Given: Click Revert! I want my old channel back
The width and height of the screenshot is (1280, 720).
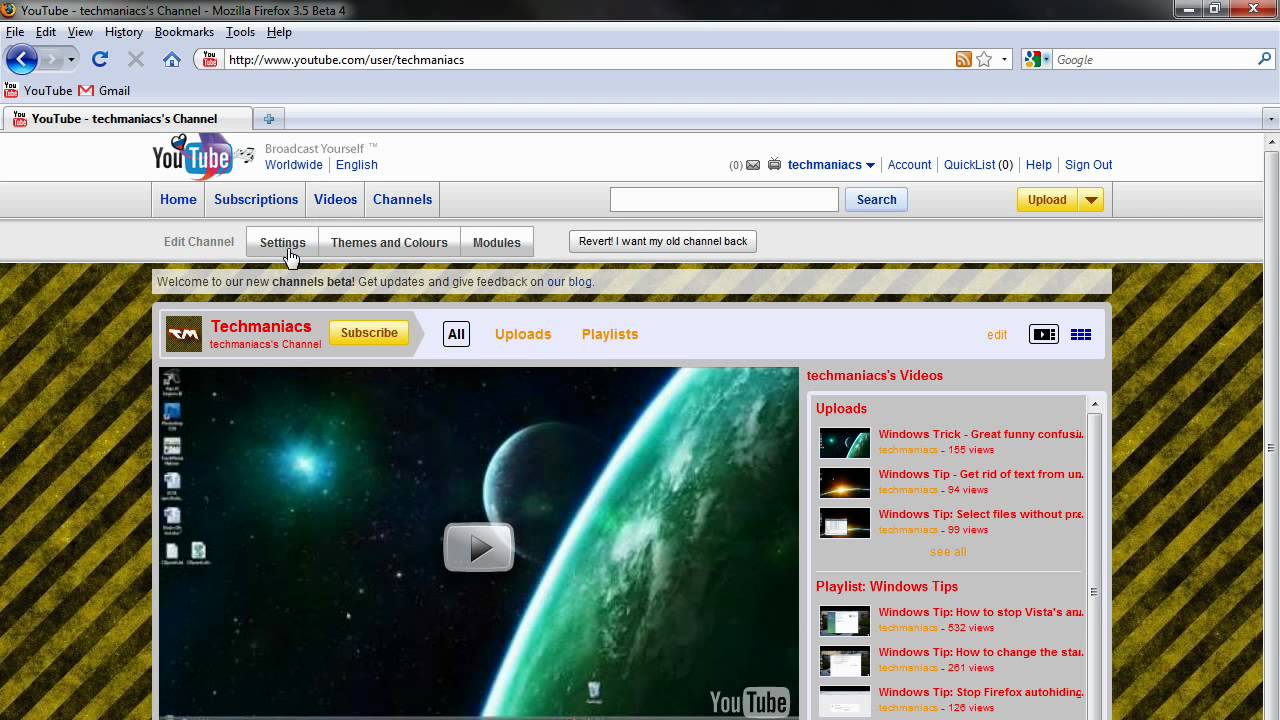Looking at the screenshot, I should (663, 241).
